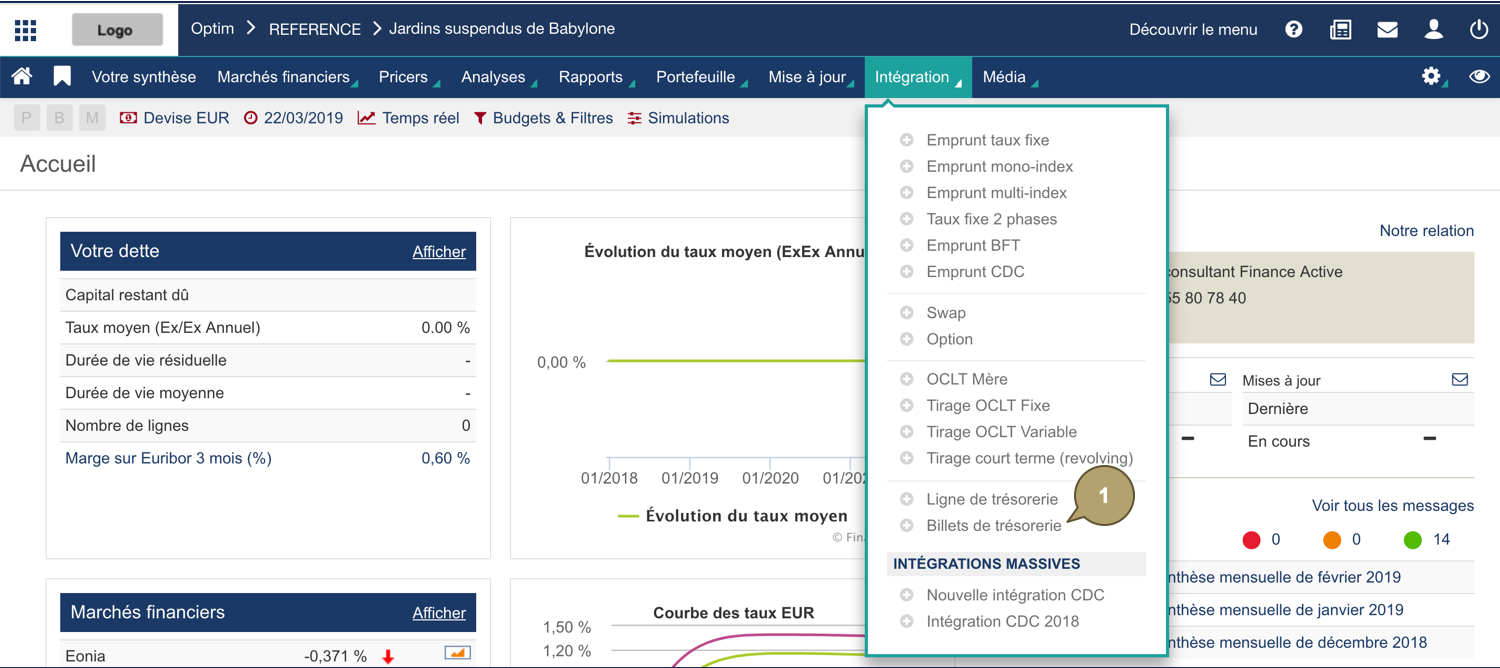Expand the Pricers dropdown menu
The height and width of the screenshot is (668, 1500).
[x=404, y=77]
